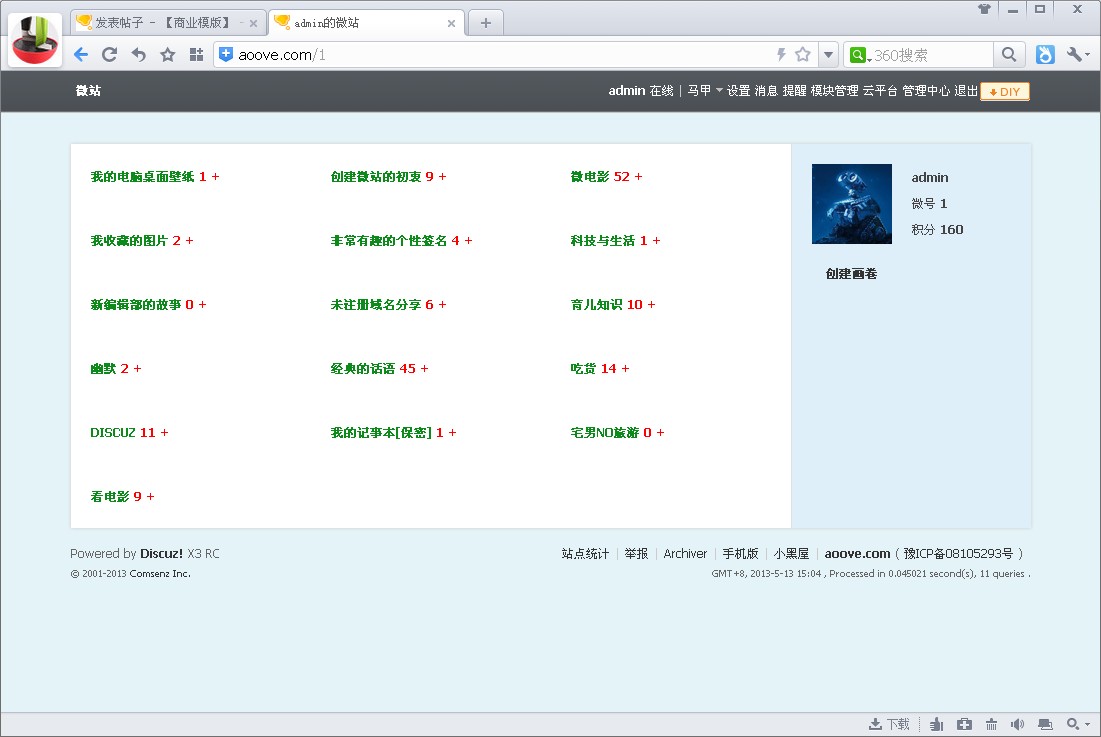The image size is (1101, 737).
Task: Close the admin的微站 tab
Action: [x=451, y=24]
